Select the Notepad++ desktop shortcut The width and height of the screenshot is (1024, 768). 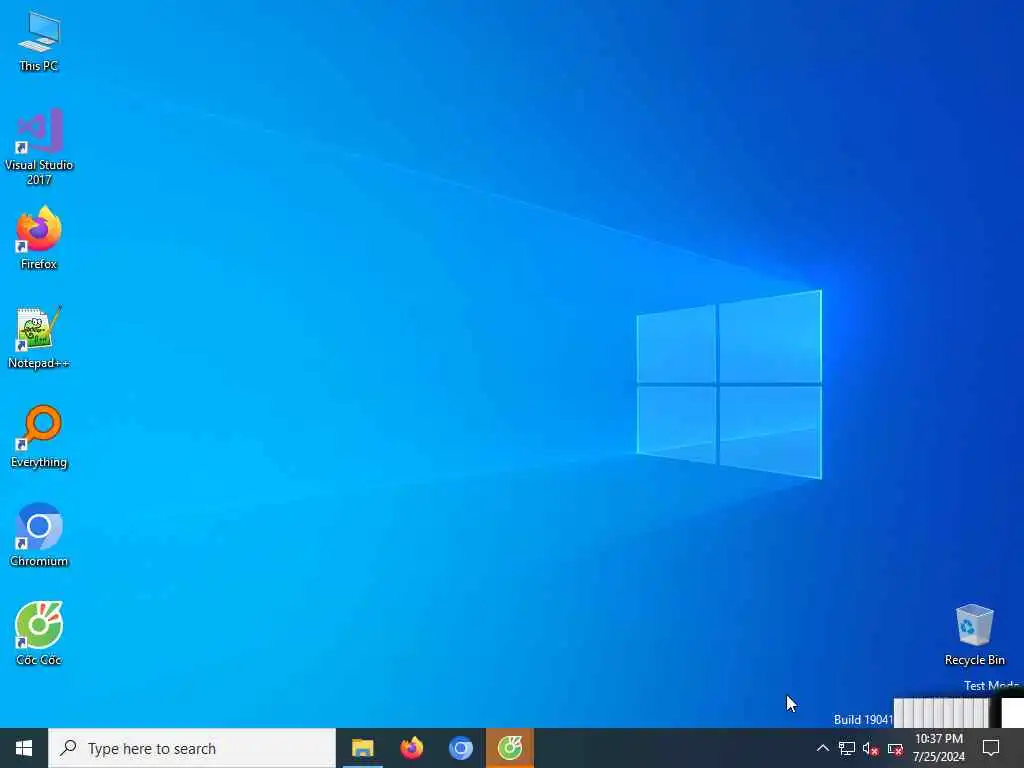pos(39,338)
